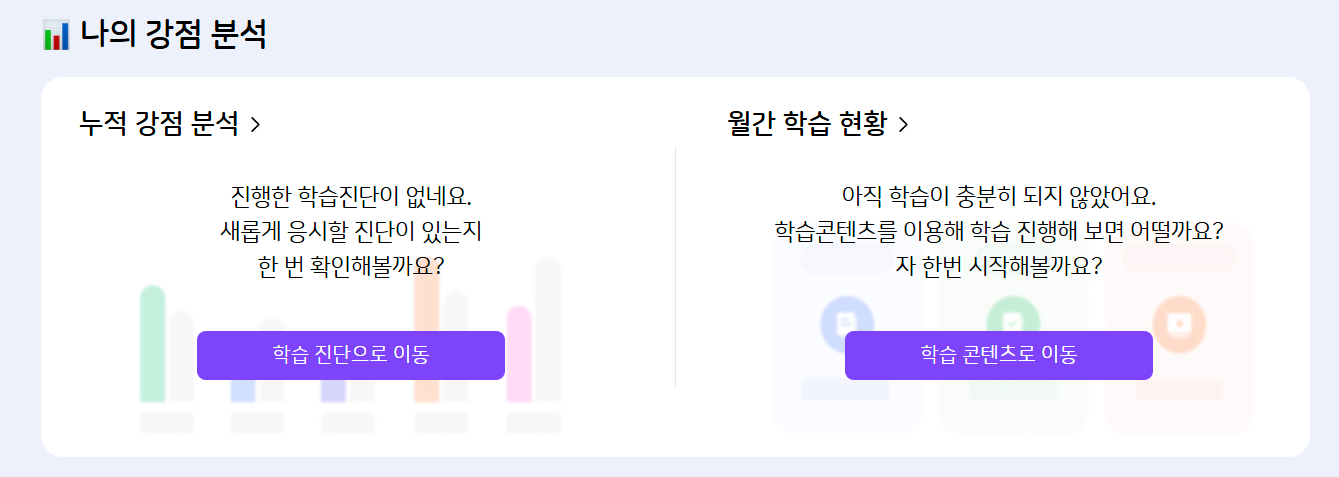
Task: Click the line 새롭게 응시할 진단이 있는지
Action: 350,231
